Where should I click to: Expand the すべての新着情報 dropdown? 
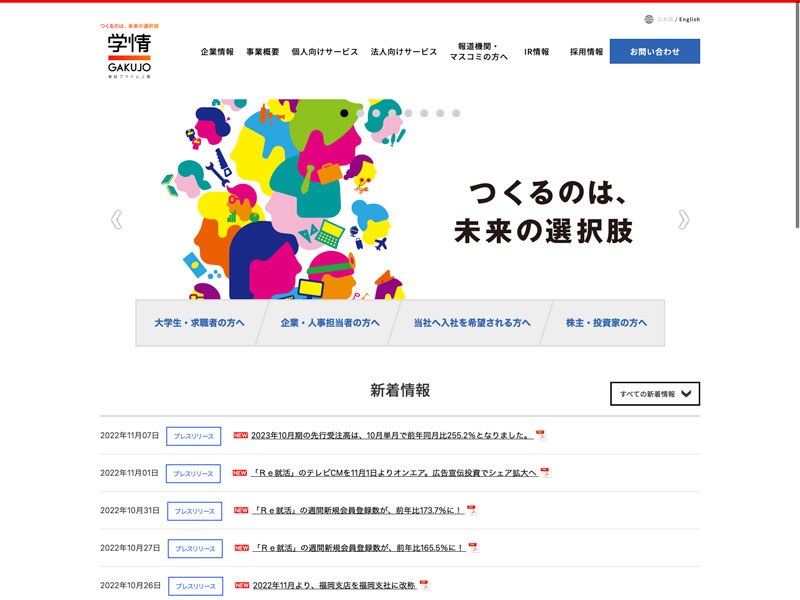pos(655,394)
